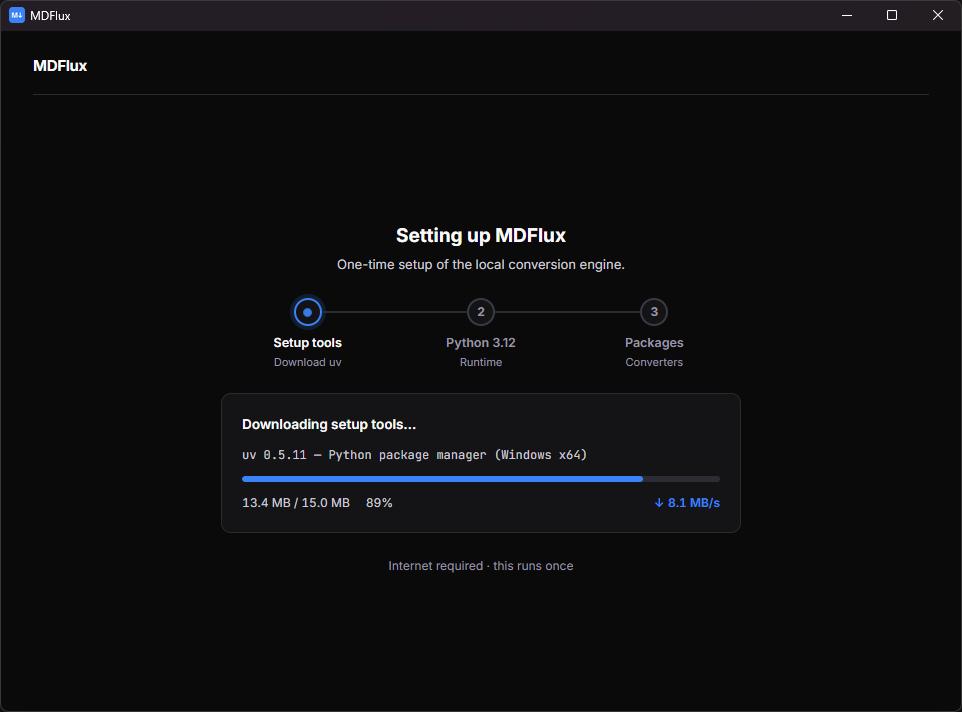Click the '8.1 MB/s' speed value
This screenshot has width=962, height=712.
tap(693, 503)
